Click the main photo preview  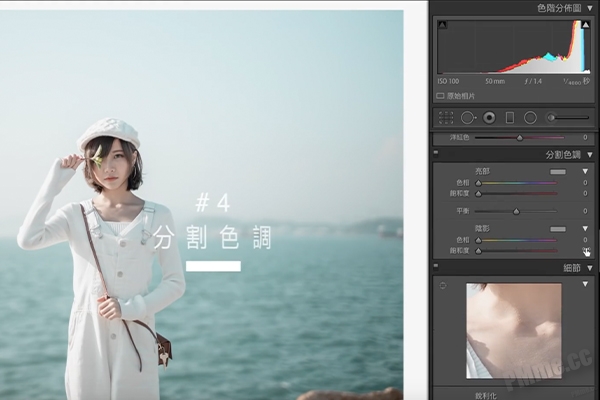[202, 205]
